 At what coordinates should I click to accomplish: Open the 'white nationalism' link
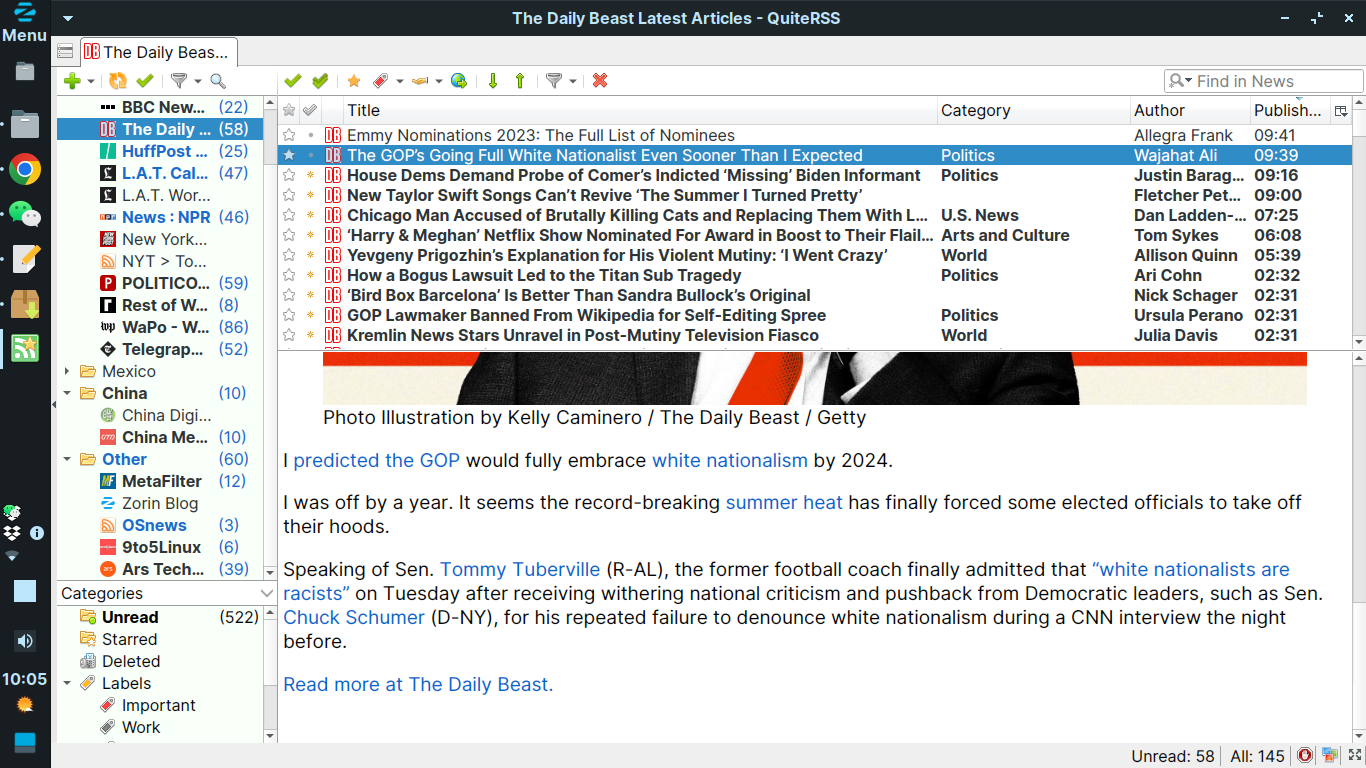click(729, 460)
